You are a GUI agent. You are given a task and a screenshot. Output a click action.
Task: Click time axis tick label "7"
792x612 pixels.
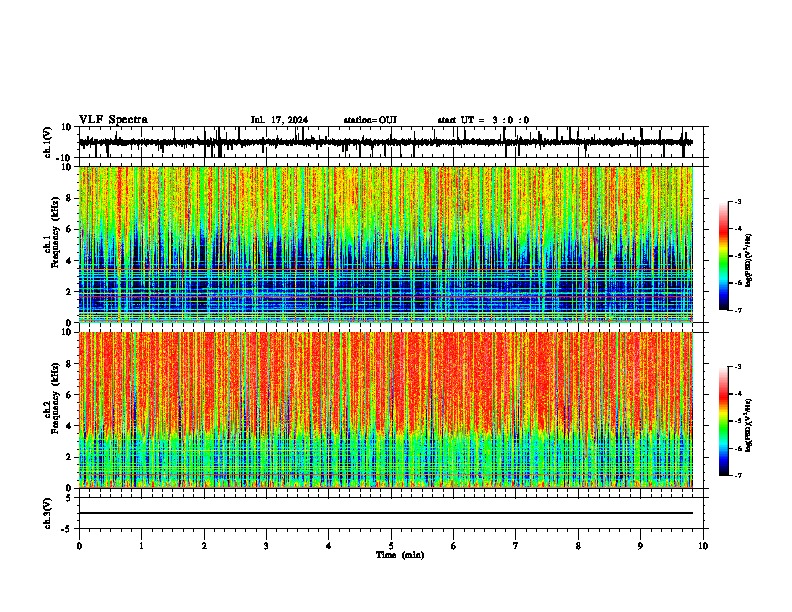516,546
